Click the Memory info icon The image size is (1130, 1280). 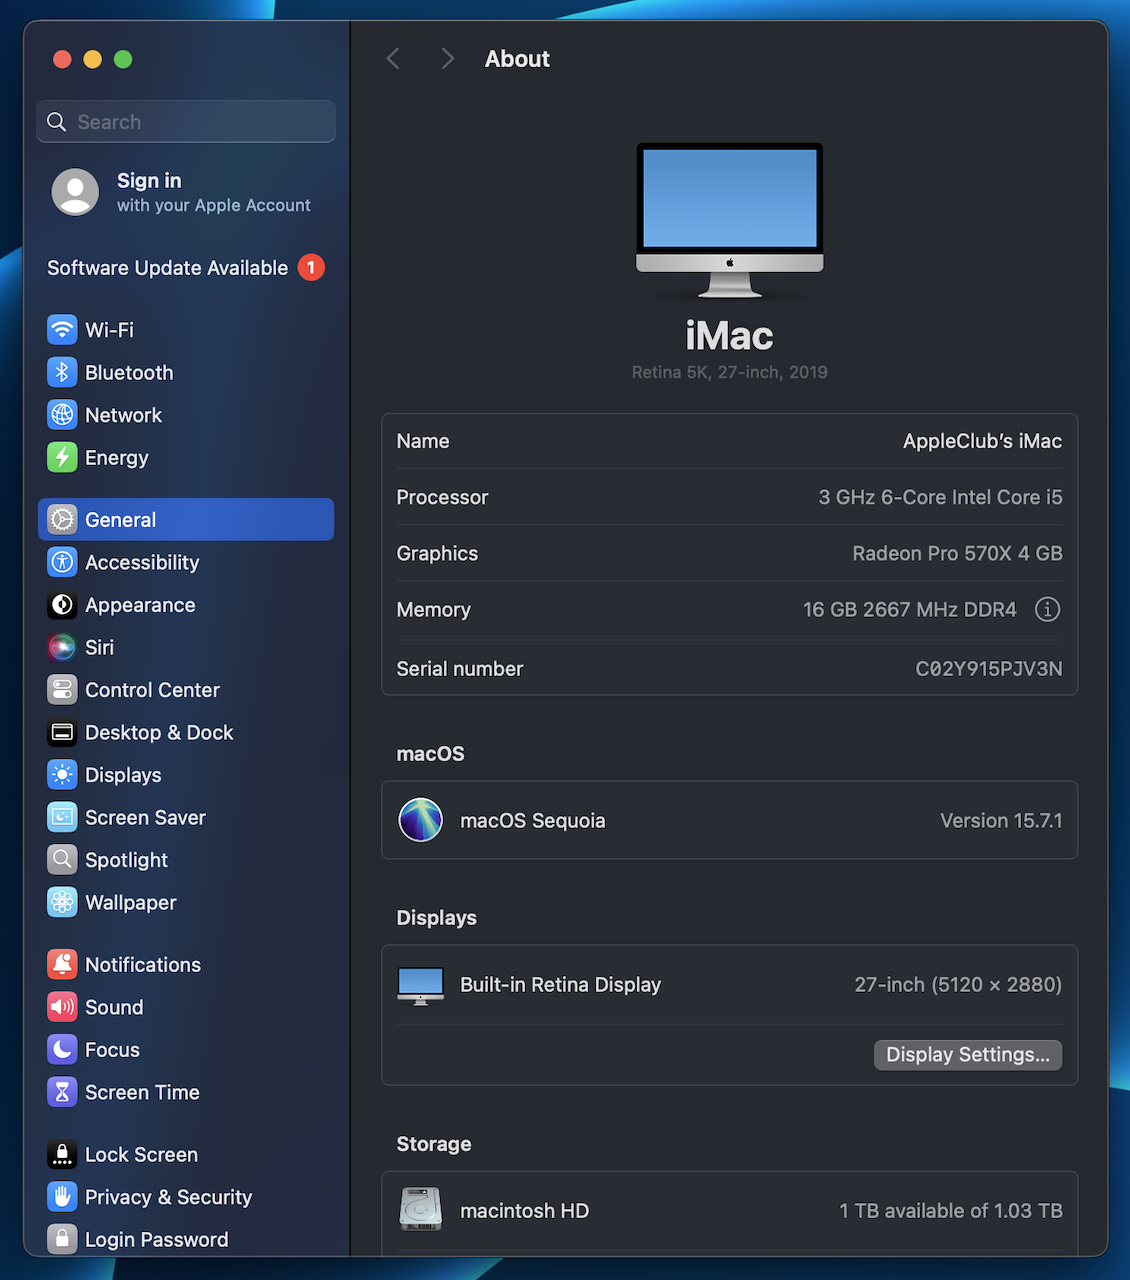tap(1047, 610)
